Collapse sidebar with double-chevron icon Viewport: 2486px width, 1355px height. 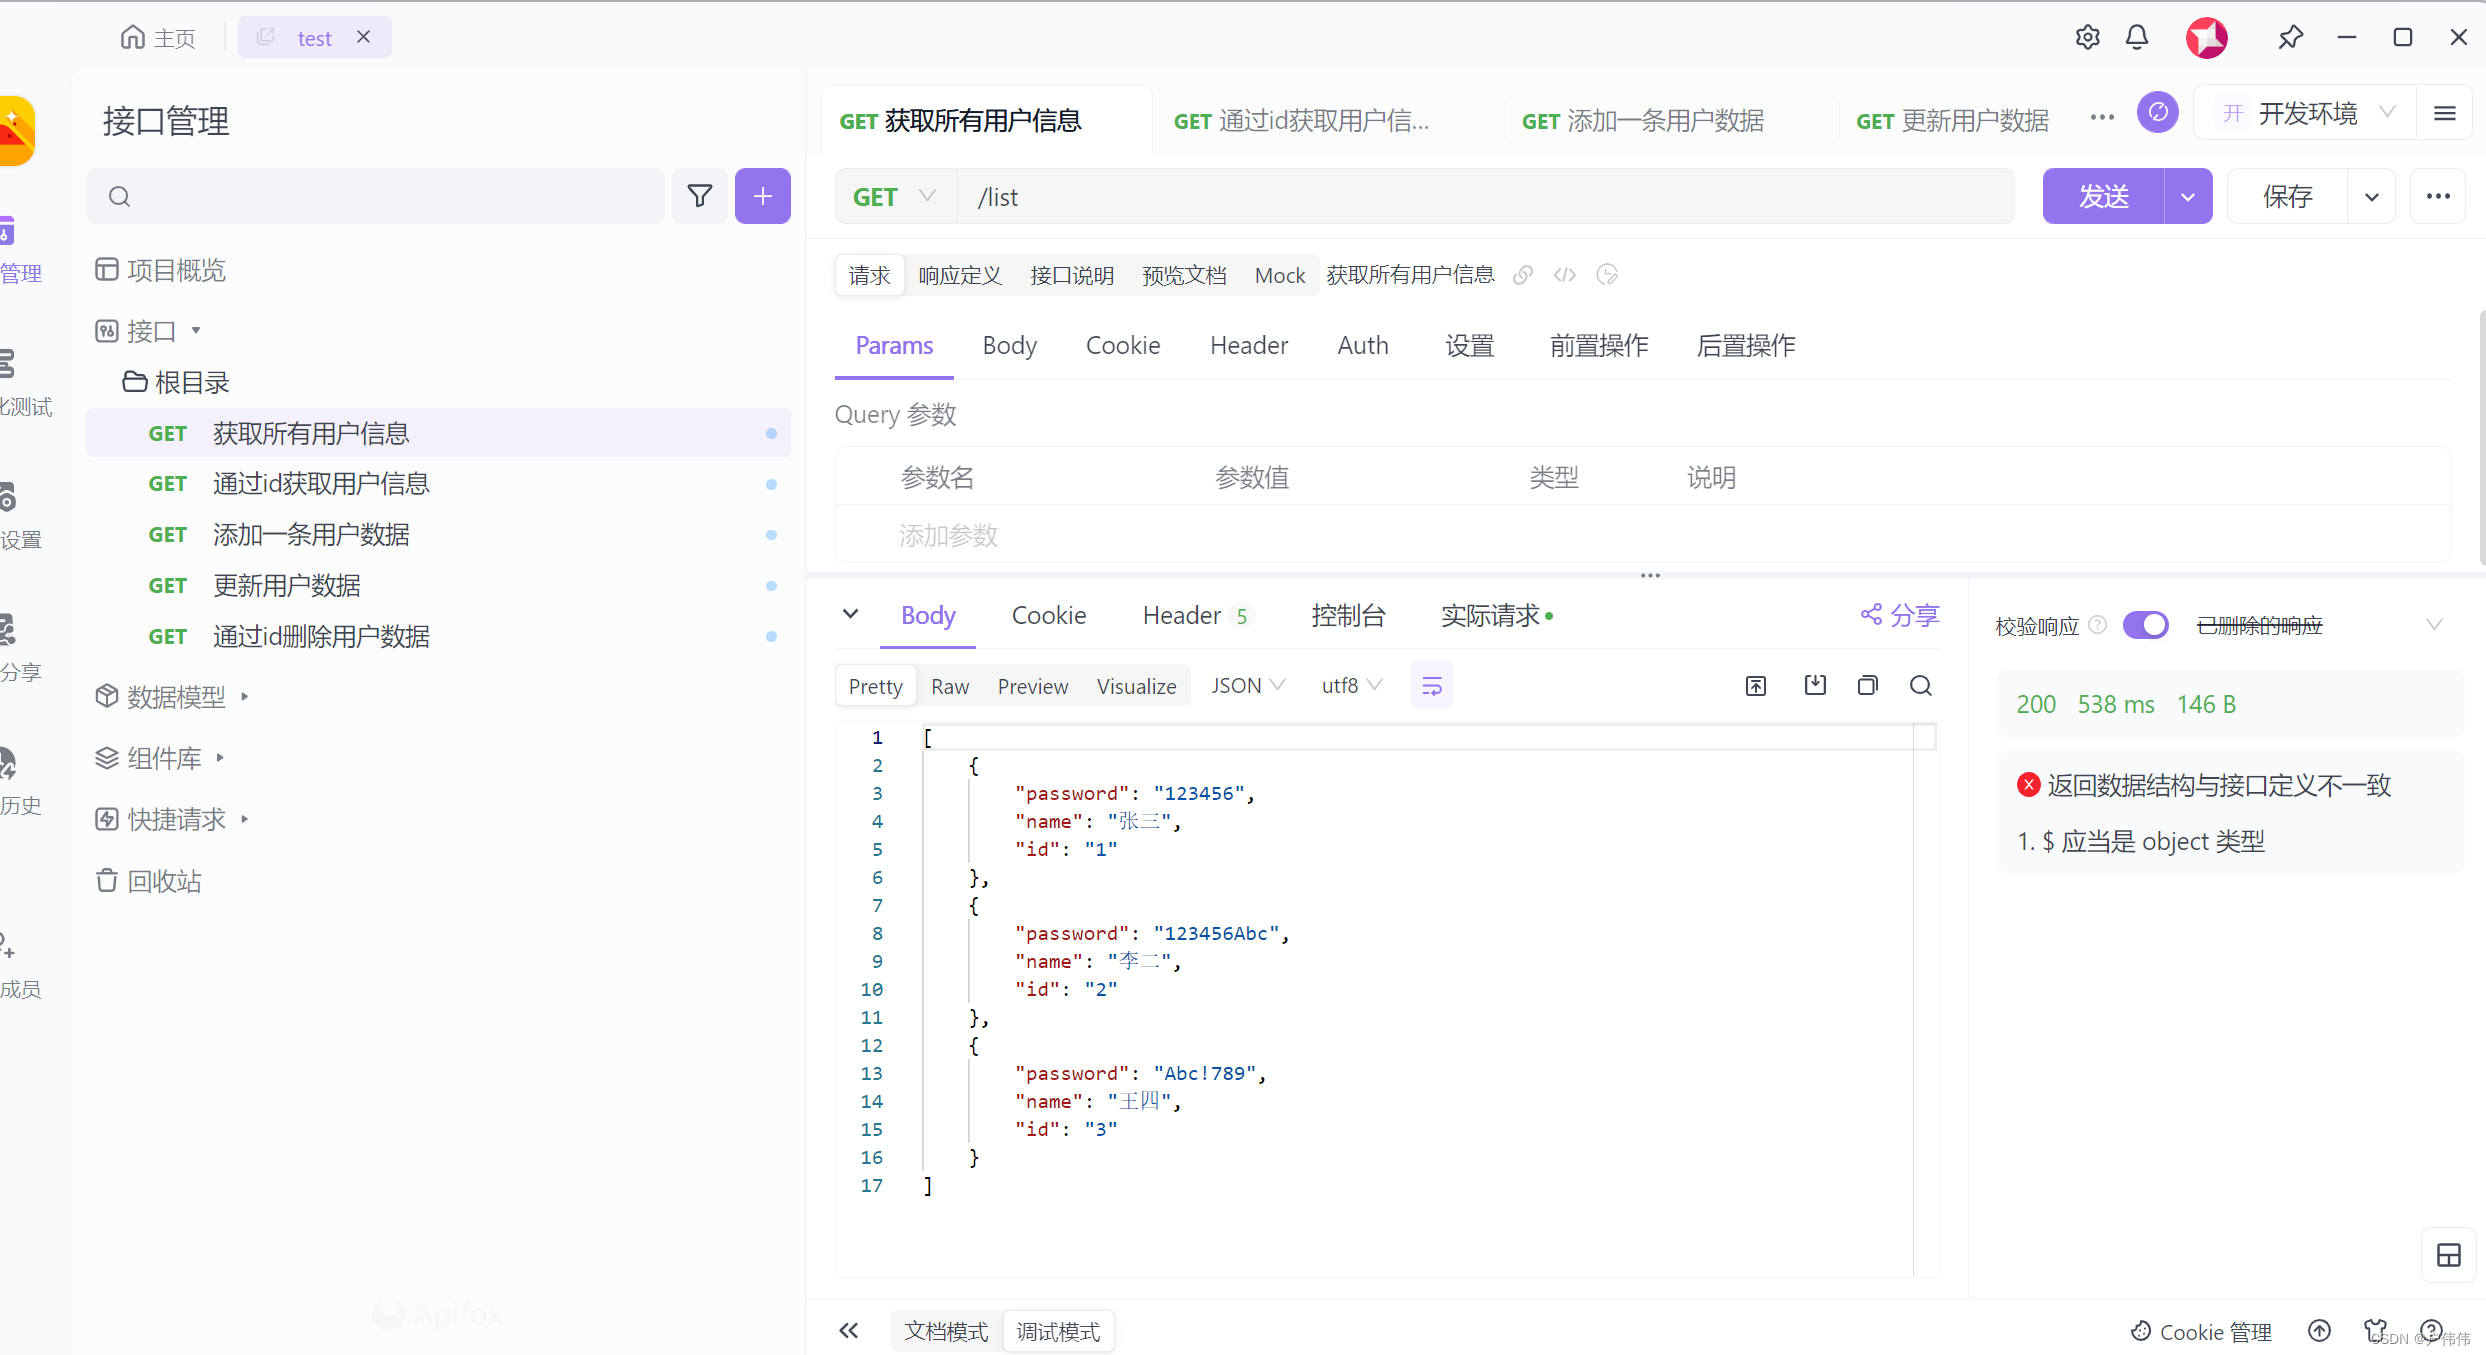click(849, 1331)
